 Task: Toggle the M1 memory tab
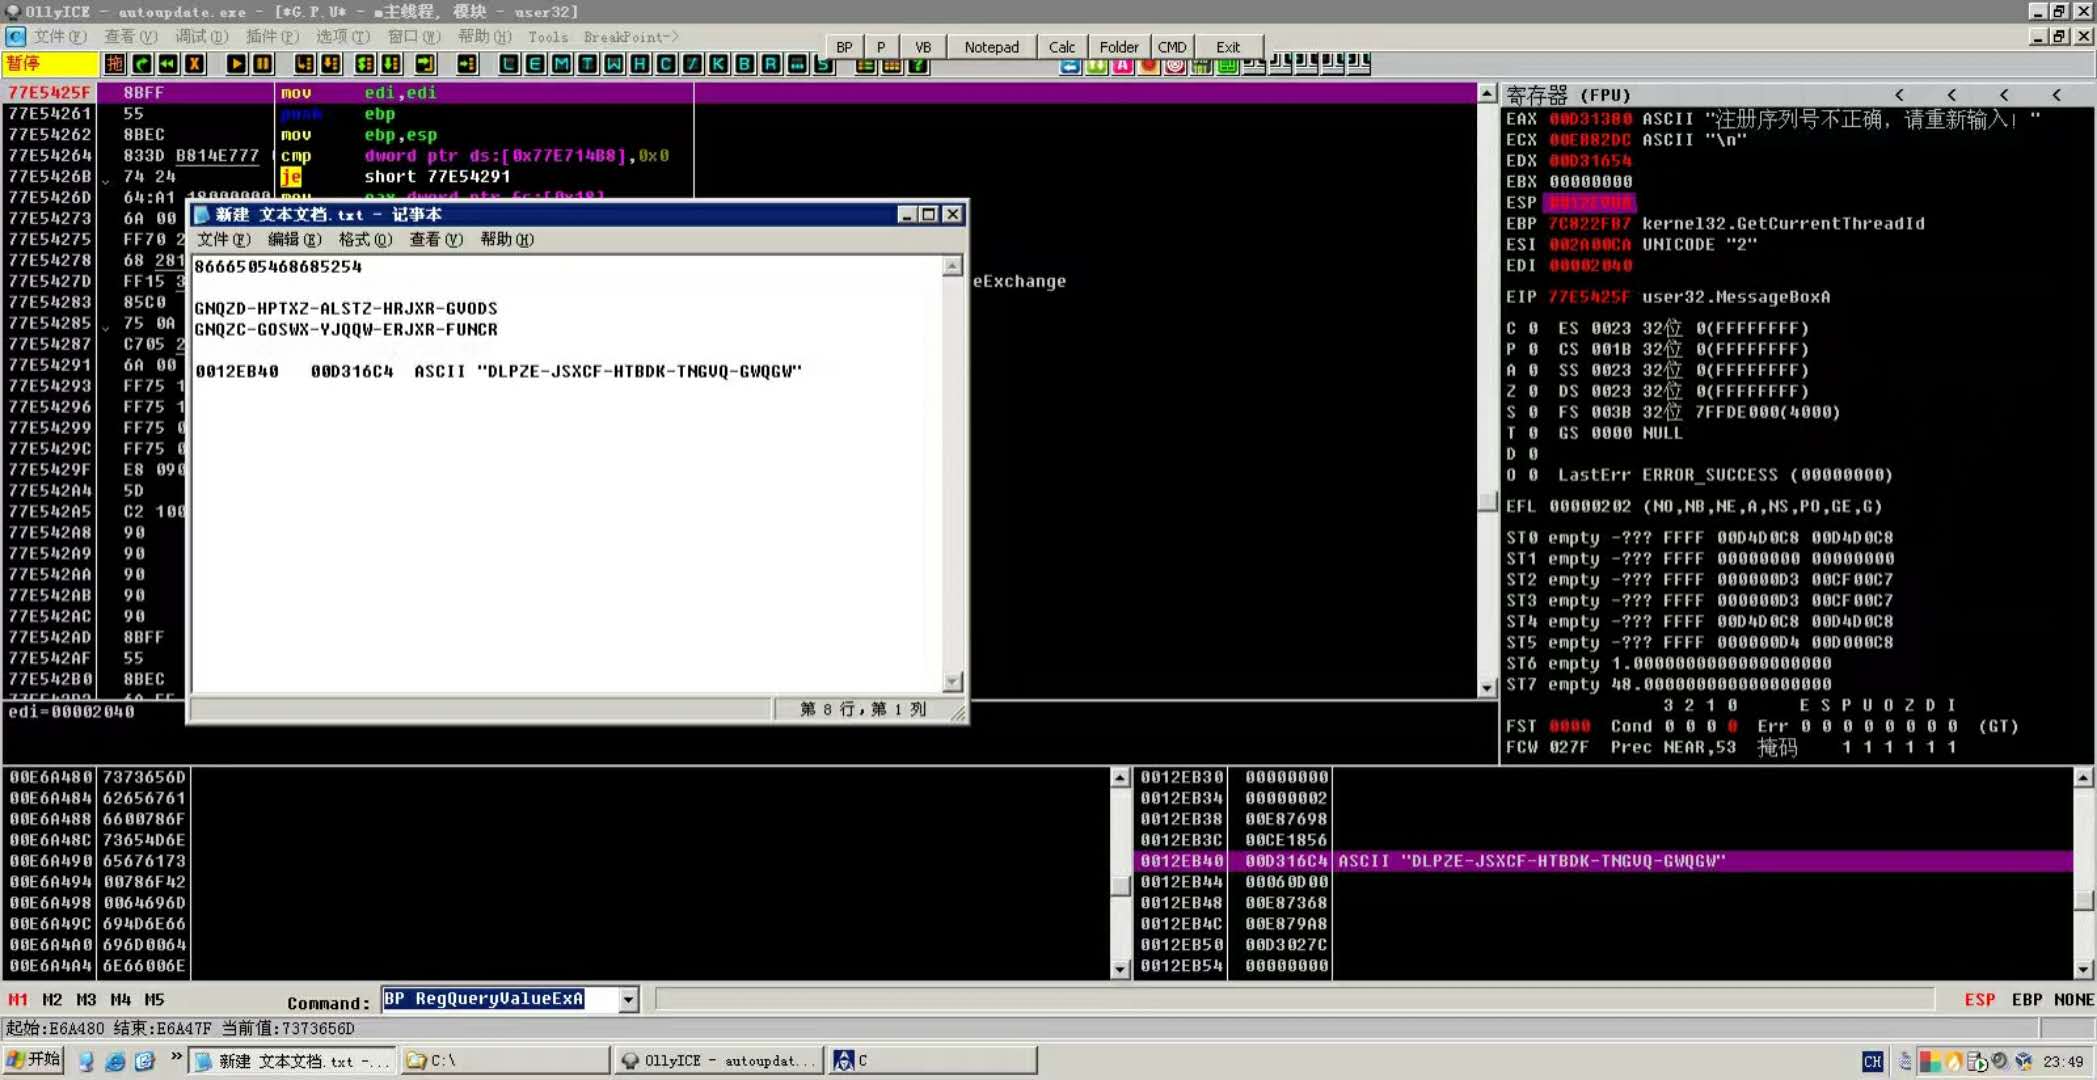coord(18,999)
